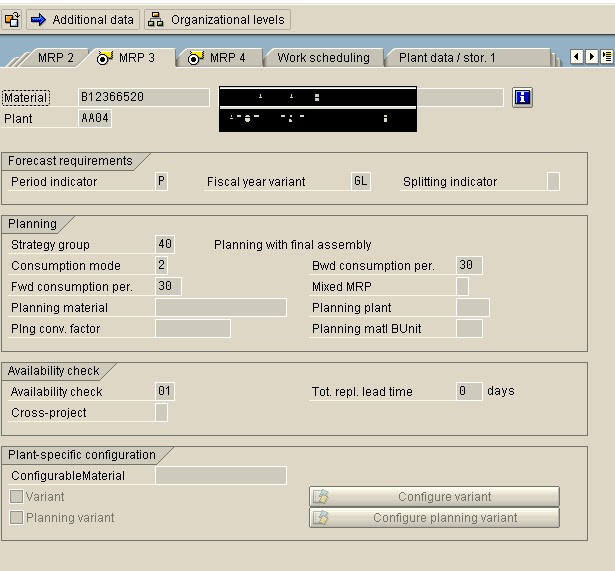Viewport: 615px width, 571px height.
Task: Tick the Planning variant checkbox
Action: 16,518
